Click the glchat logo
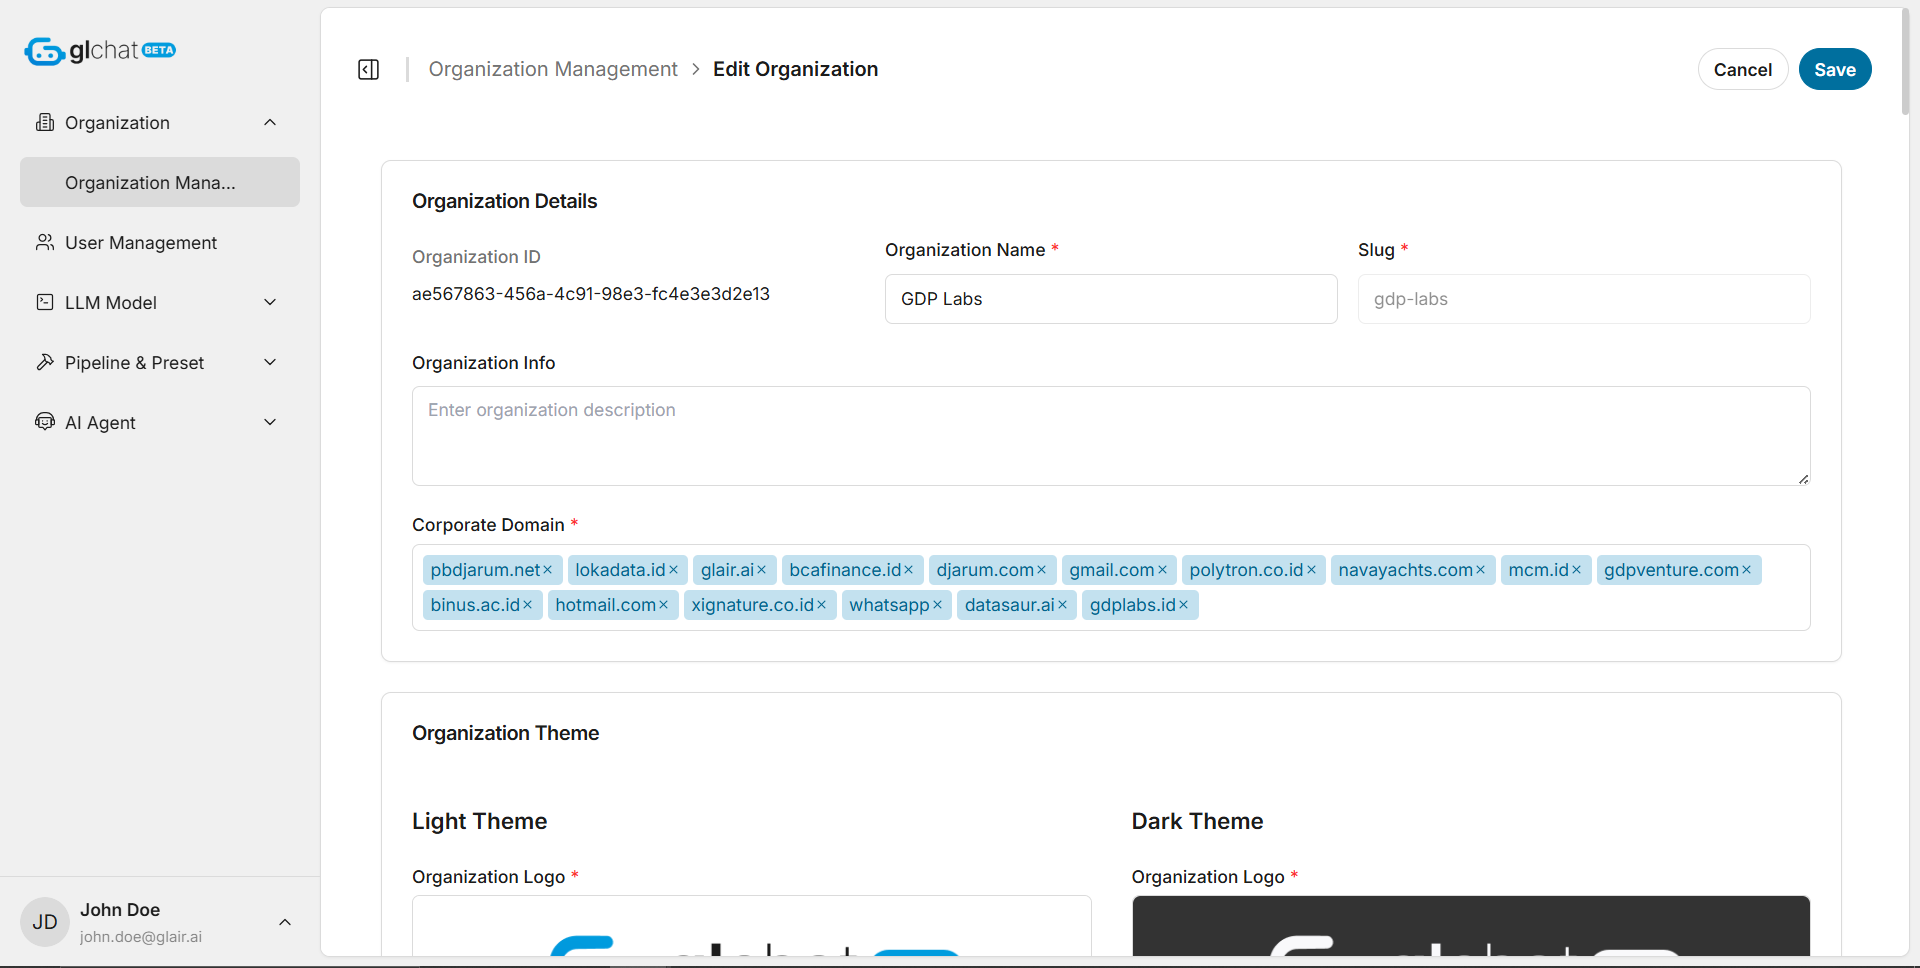The height and width of the screenshot is (968, 1920). click(100, 51)
